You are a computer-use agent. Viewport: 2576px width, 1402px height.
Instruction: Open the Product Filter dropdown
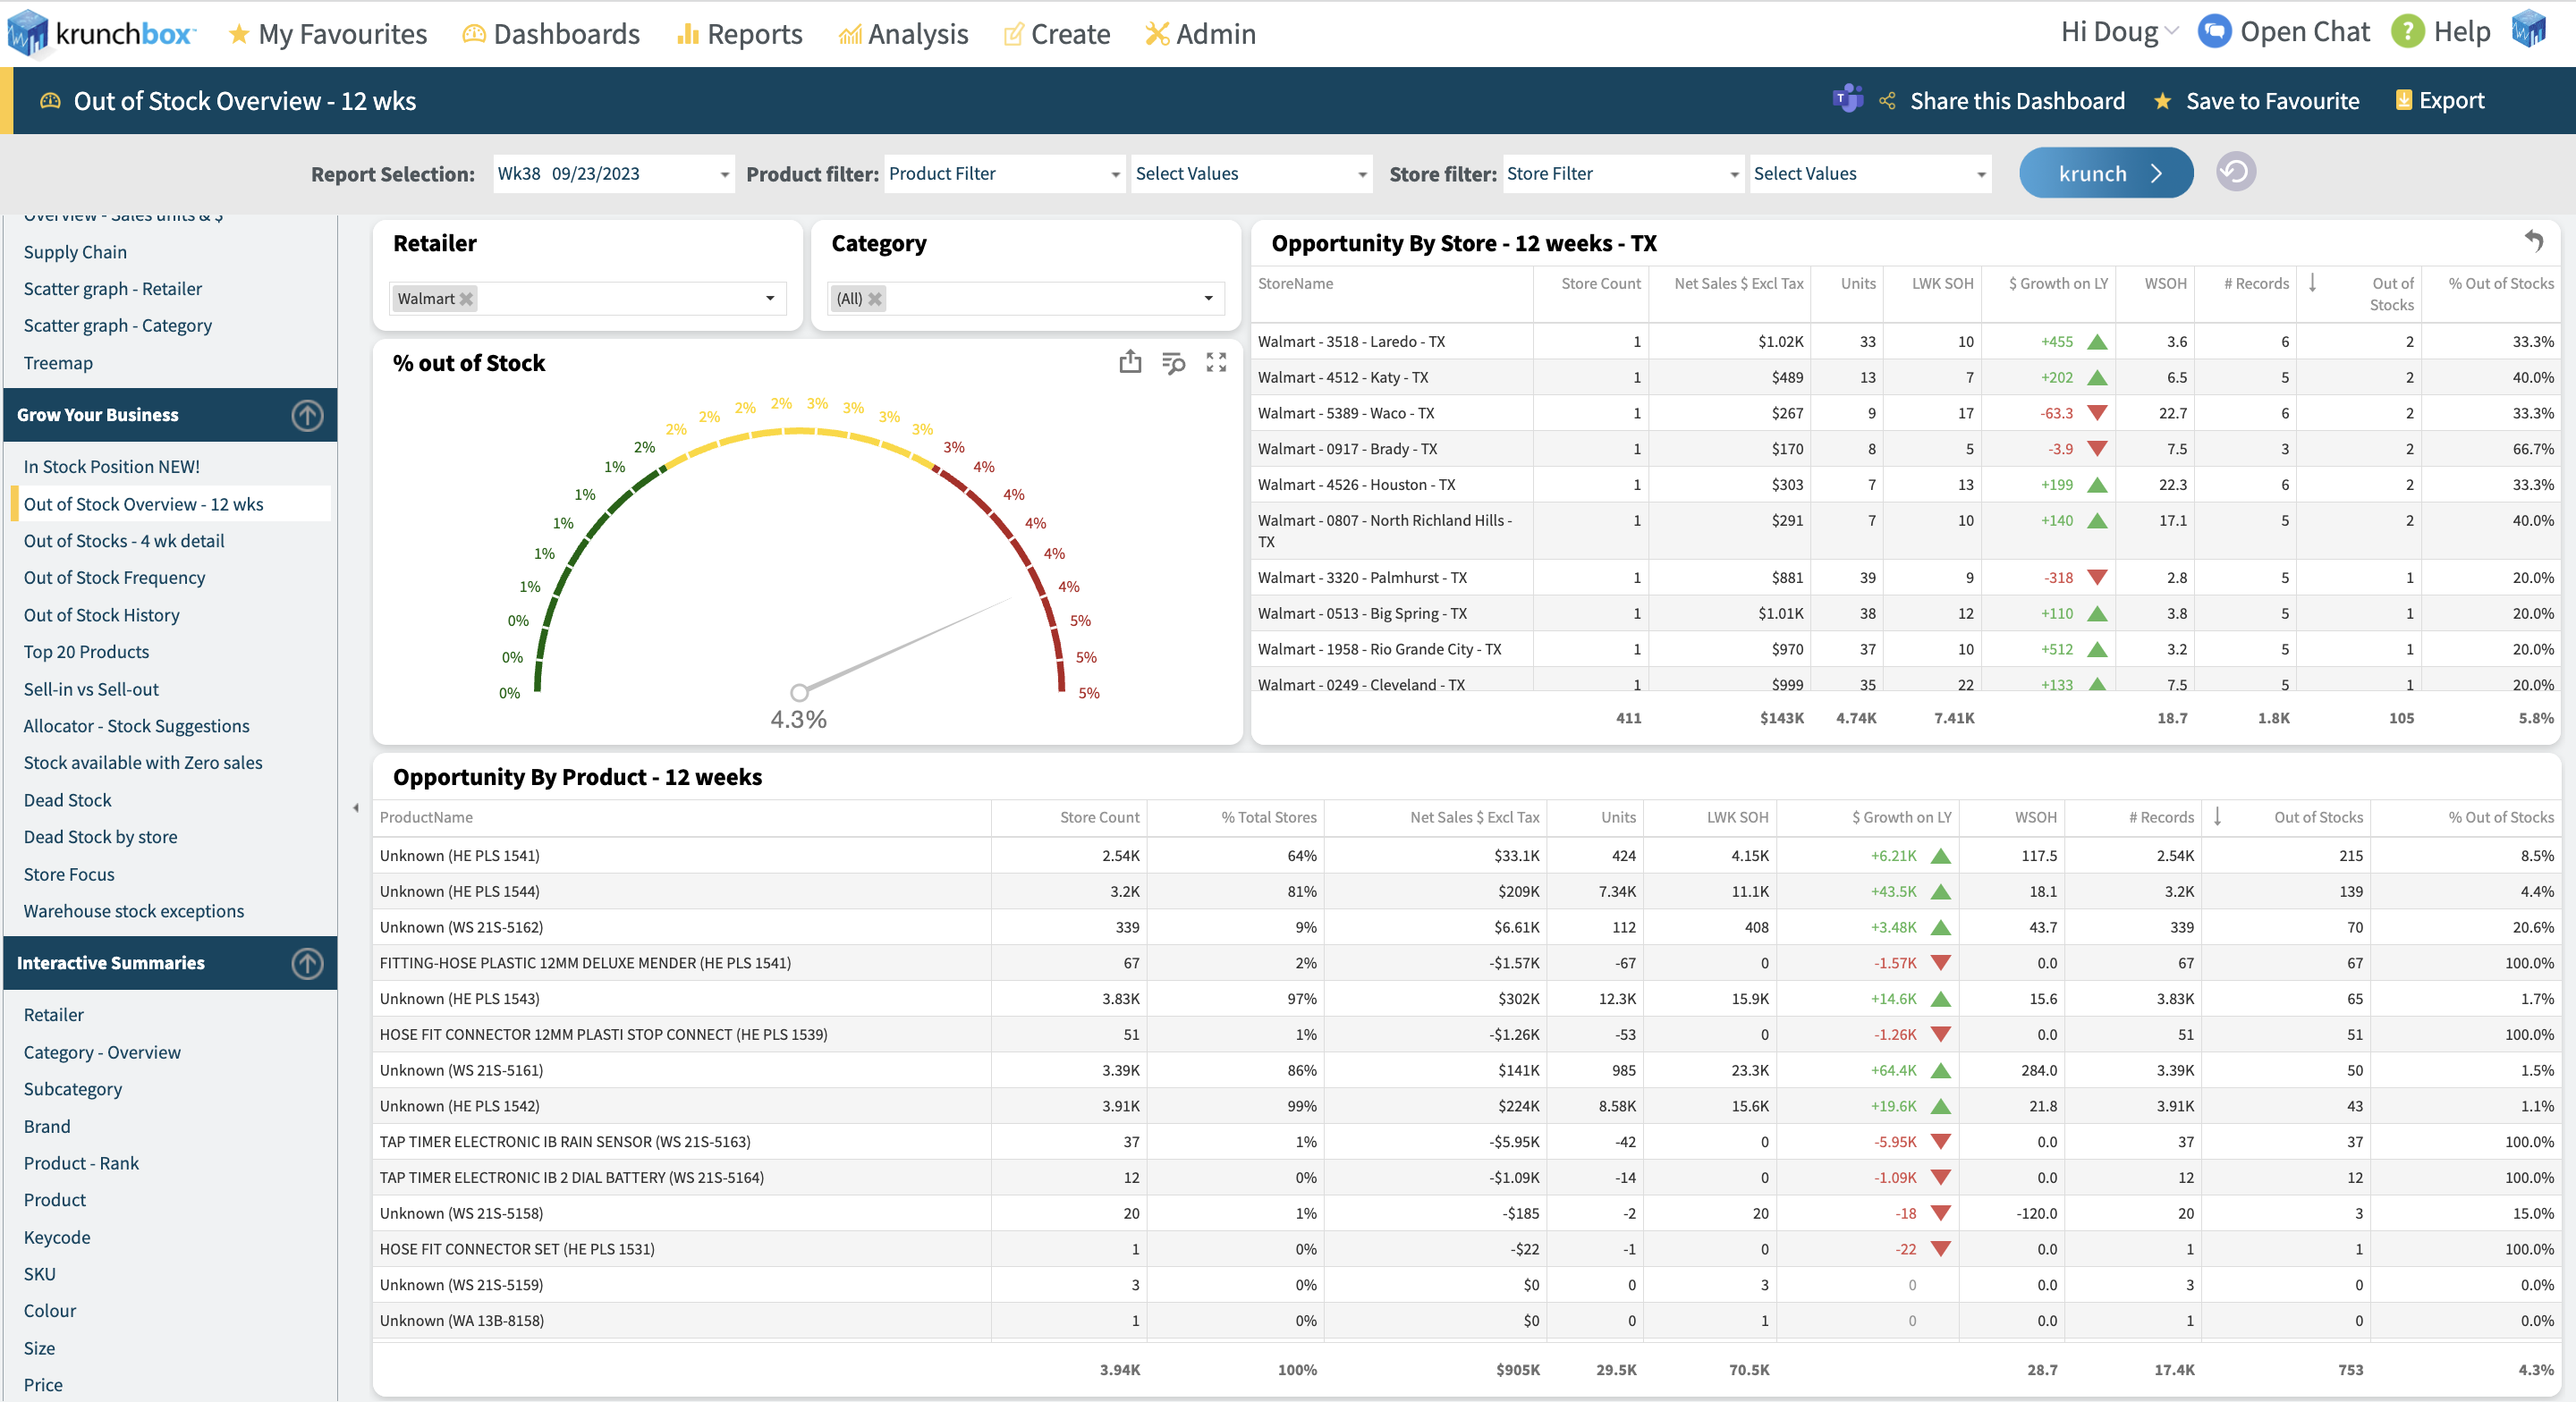pyautogui.click(x=1005, y=174)
